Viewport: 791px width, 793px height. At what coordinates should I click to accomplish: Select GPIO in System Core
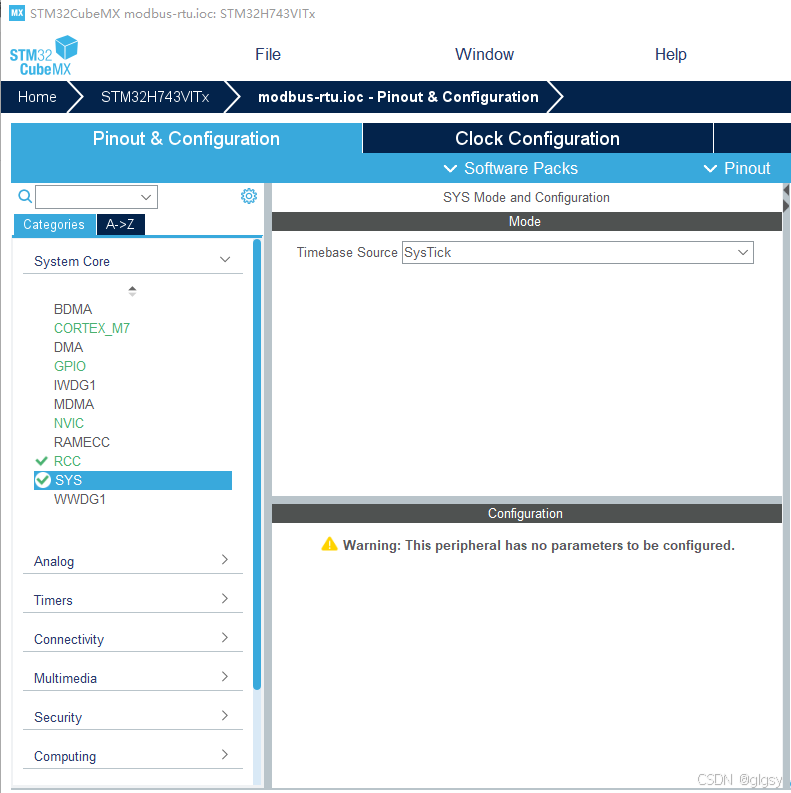[70, 366]
